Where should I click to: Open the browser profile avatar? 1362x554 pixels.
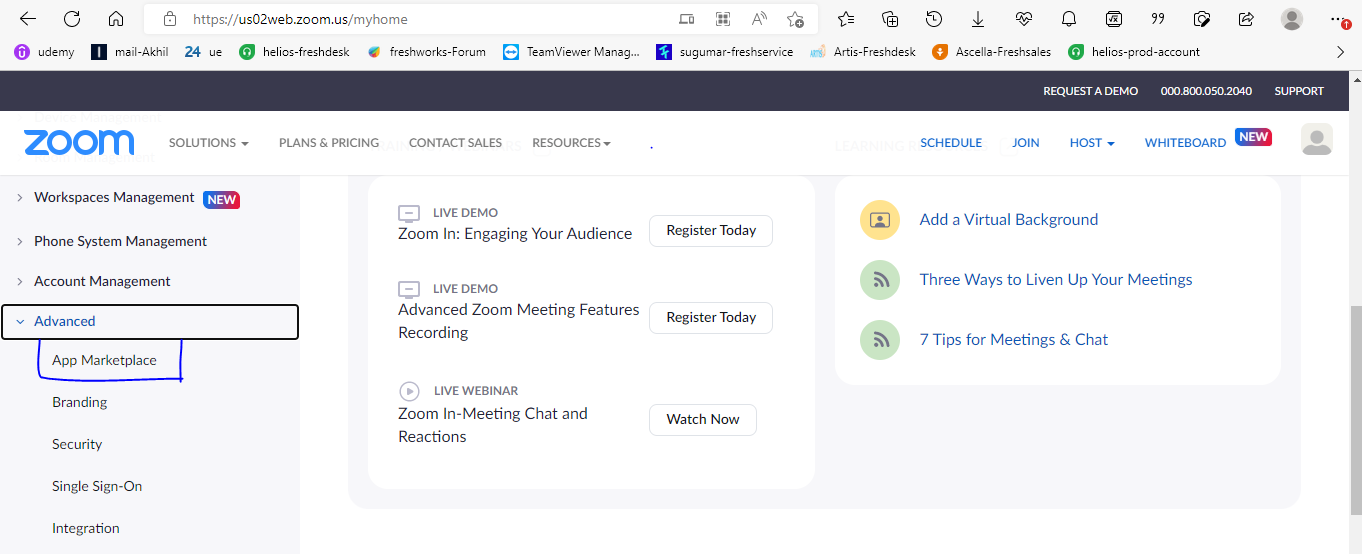point(1292,19)
